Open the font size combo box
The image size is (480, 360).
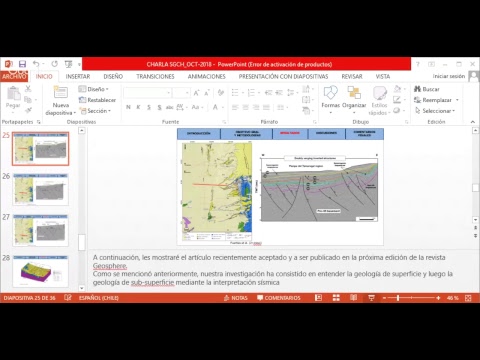point(181,93)
